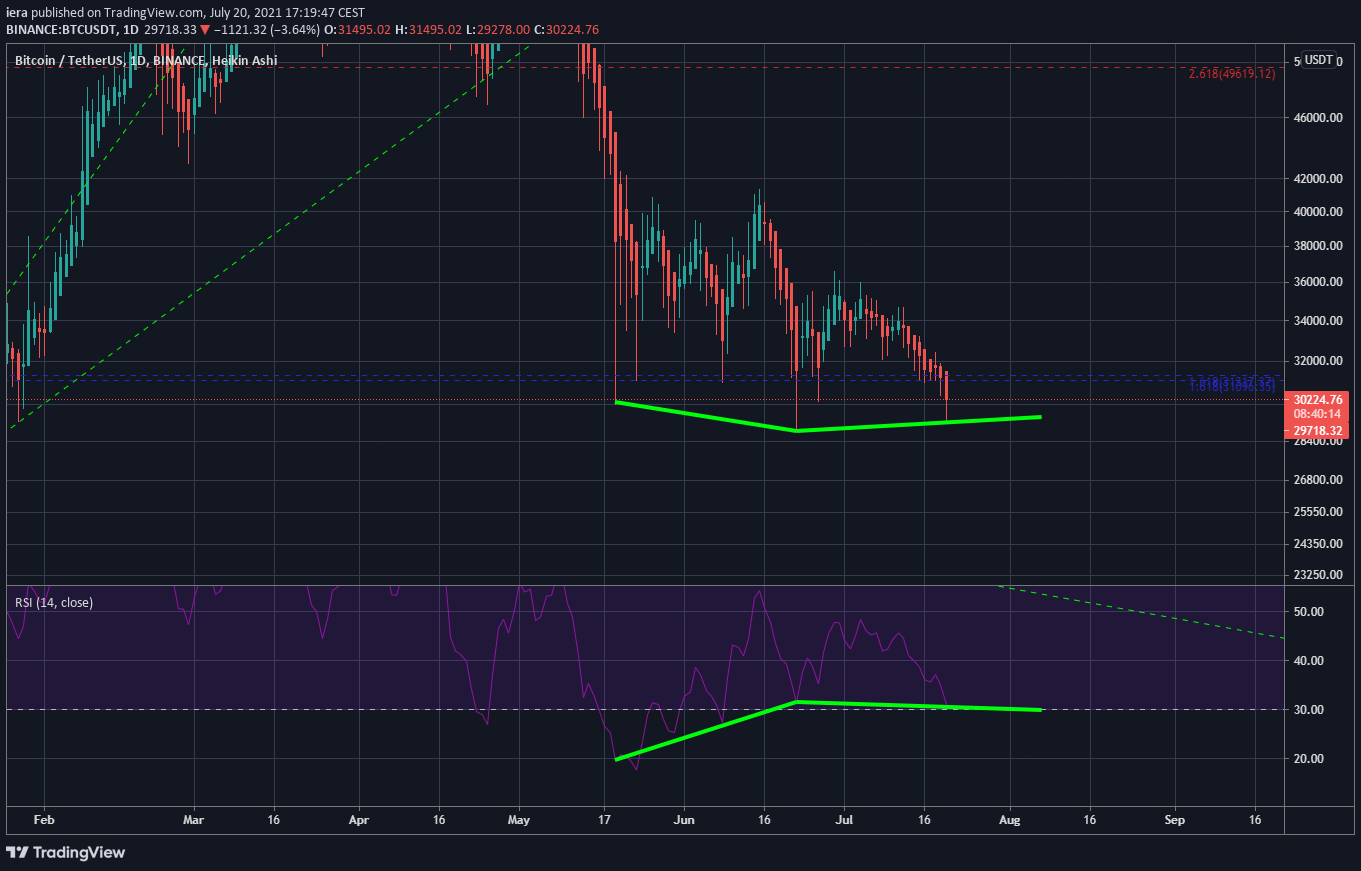Viewport: 1361px width, 871px height.
Task: Select the dashed green line in RSI pane
Action: coord(1141,611)
